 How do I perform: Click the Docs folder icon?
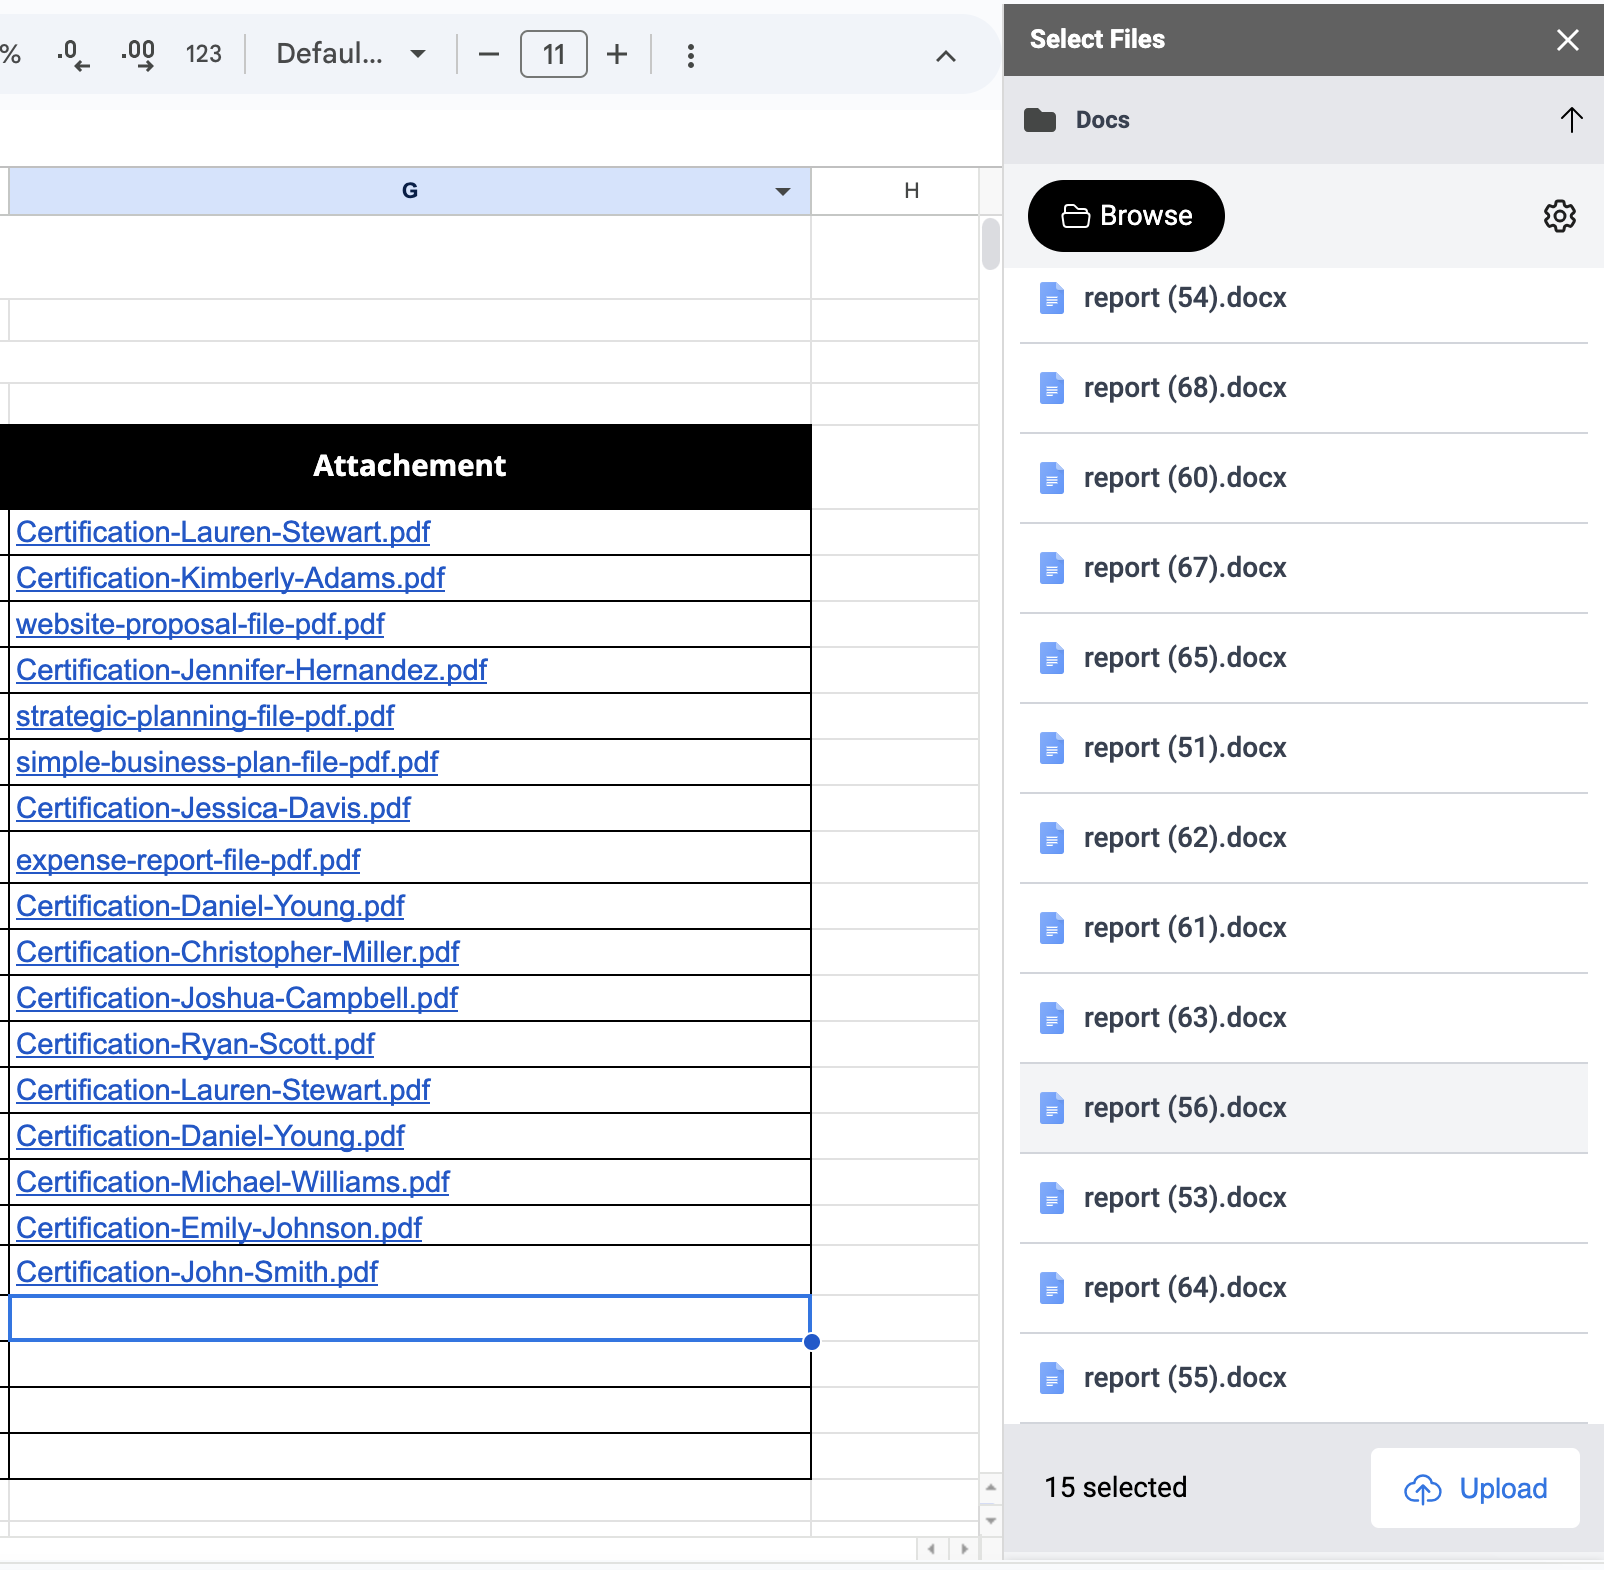point(1040,120)
